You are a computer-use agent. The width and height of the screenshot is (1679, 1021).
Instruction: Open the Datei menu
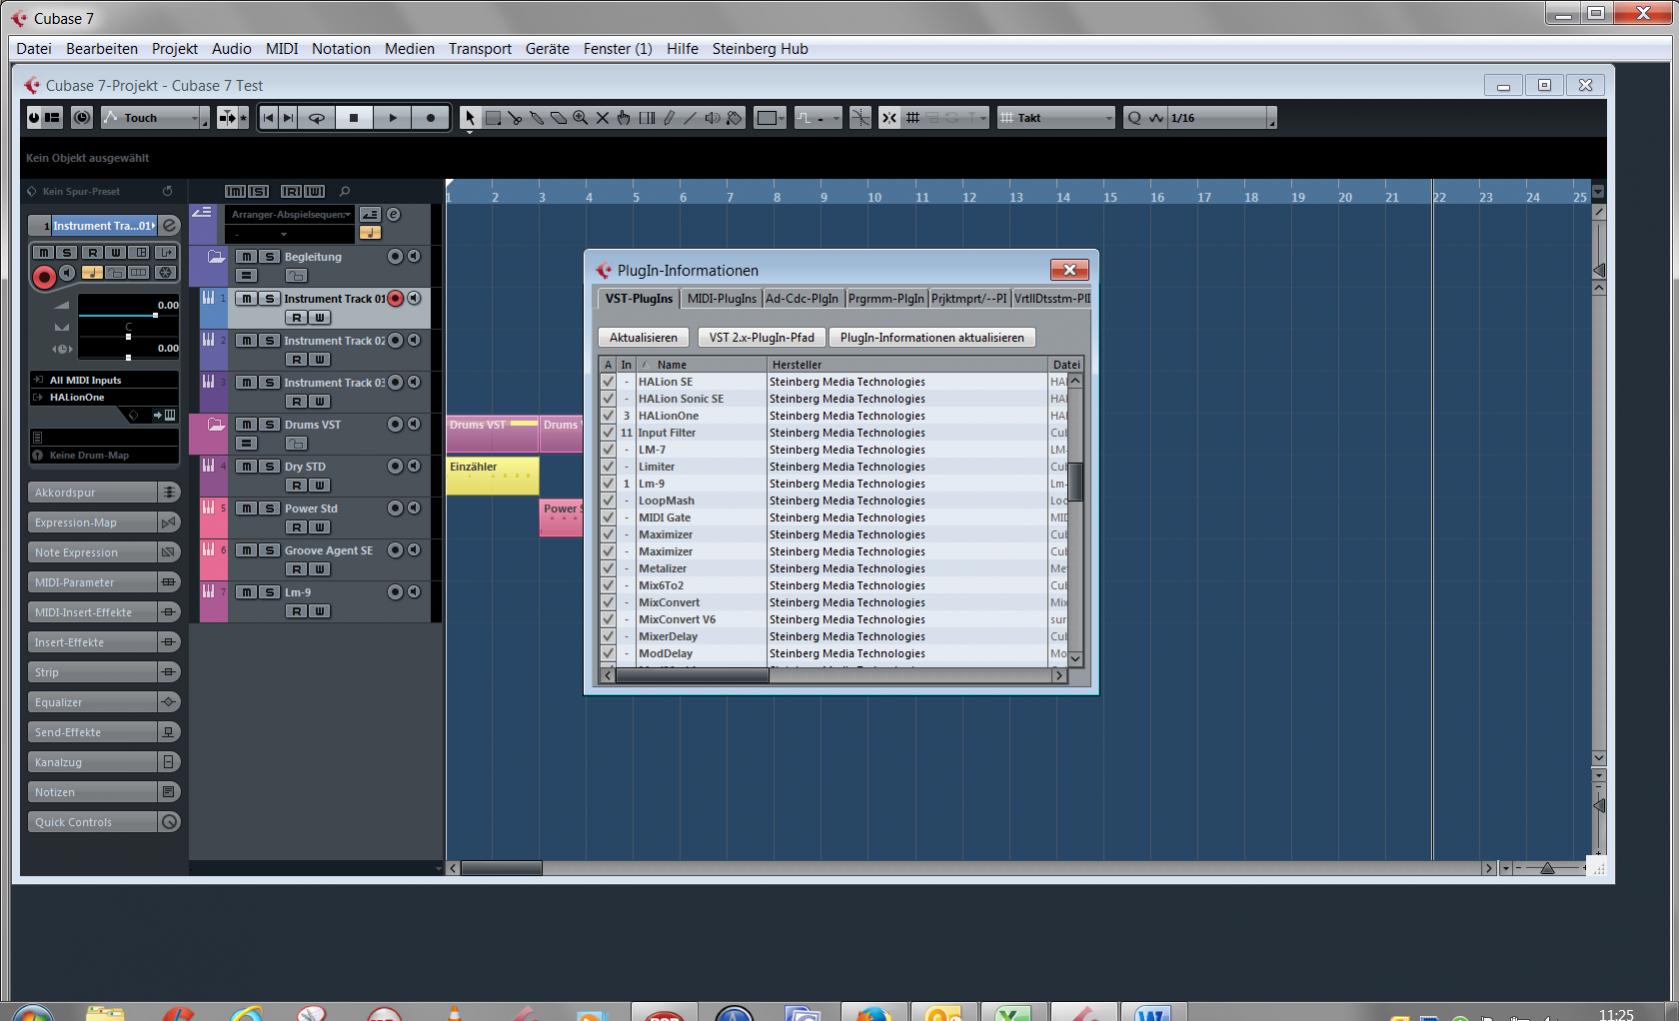(34, 49)
